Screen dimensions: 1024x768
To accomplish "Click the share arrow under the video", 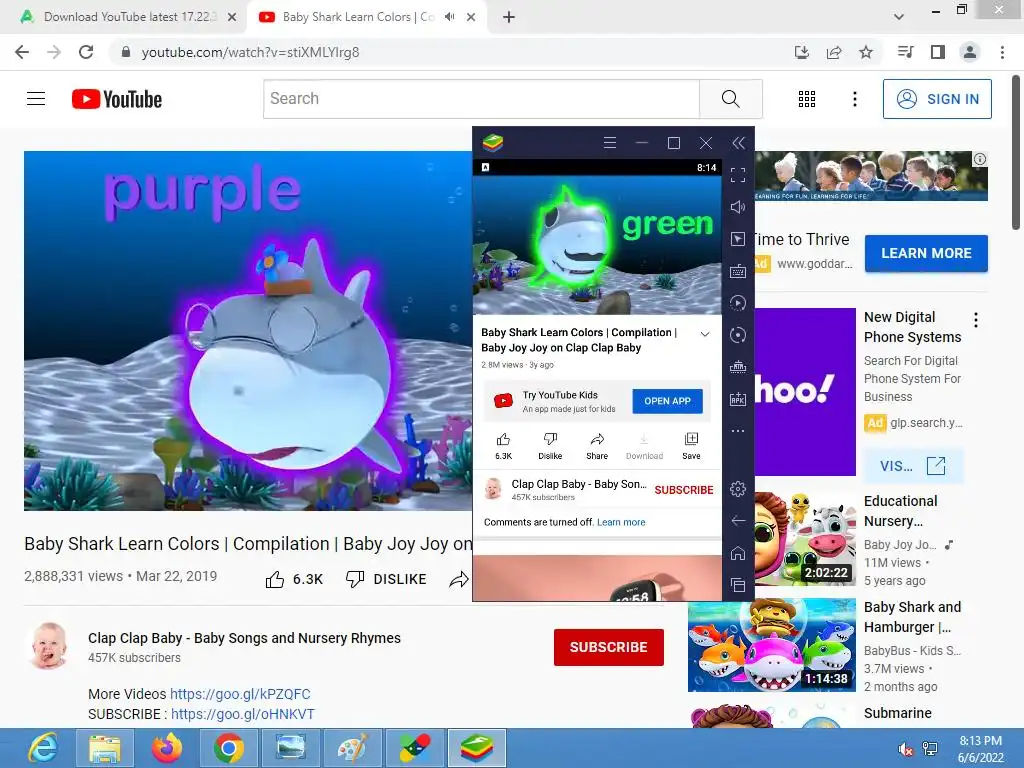I will 459,579.
